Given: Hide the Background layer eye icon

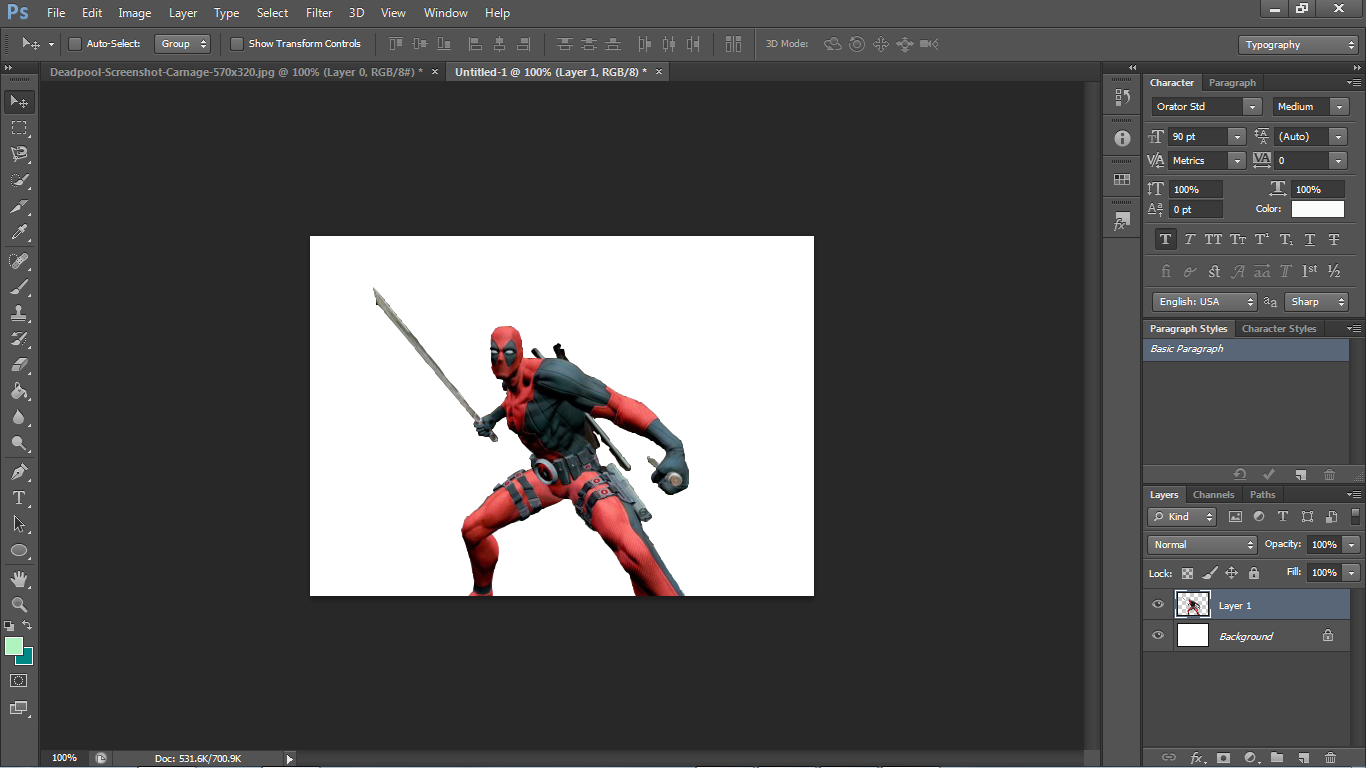Looking at the screenshot, I should (x=1158, y=636).
